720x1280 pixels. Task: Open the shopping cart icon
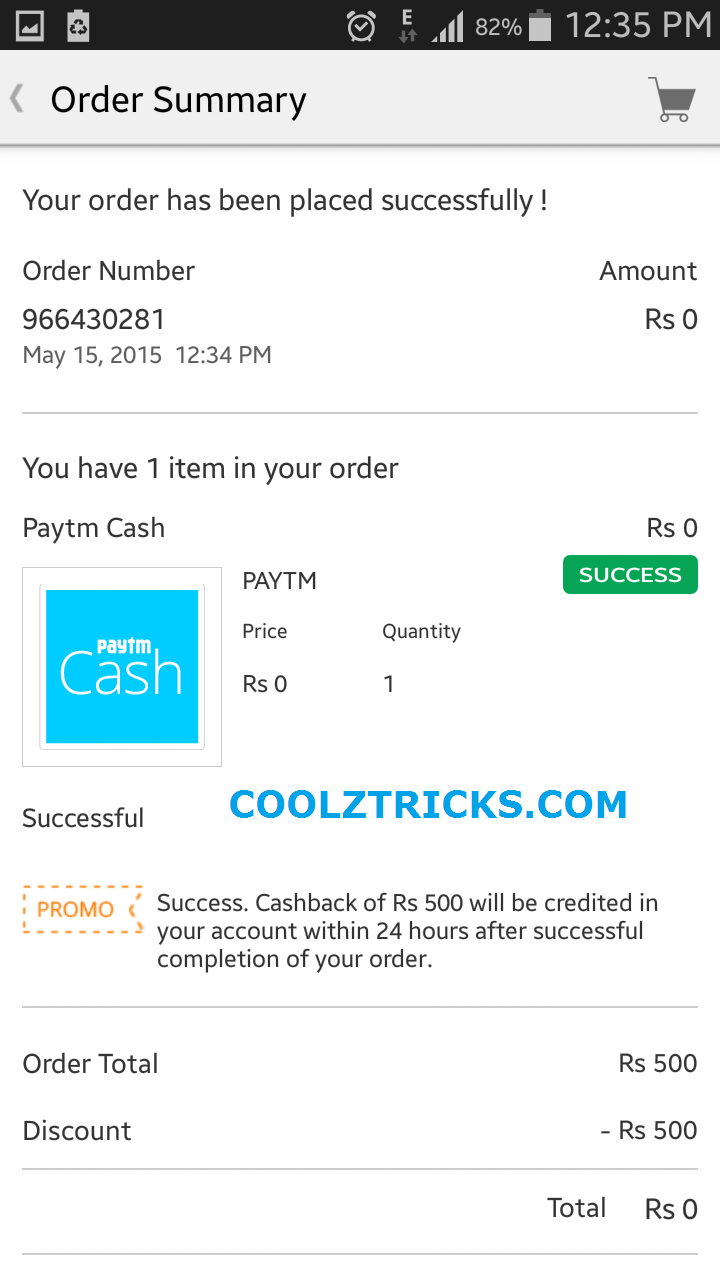pos(672,99)
